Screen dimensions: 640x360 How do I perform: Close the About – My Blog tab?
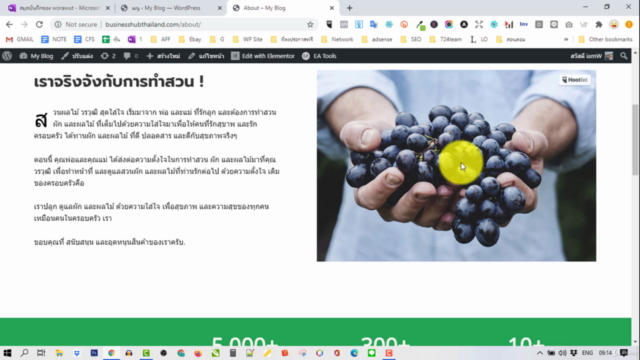pos(331,8)
